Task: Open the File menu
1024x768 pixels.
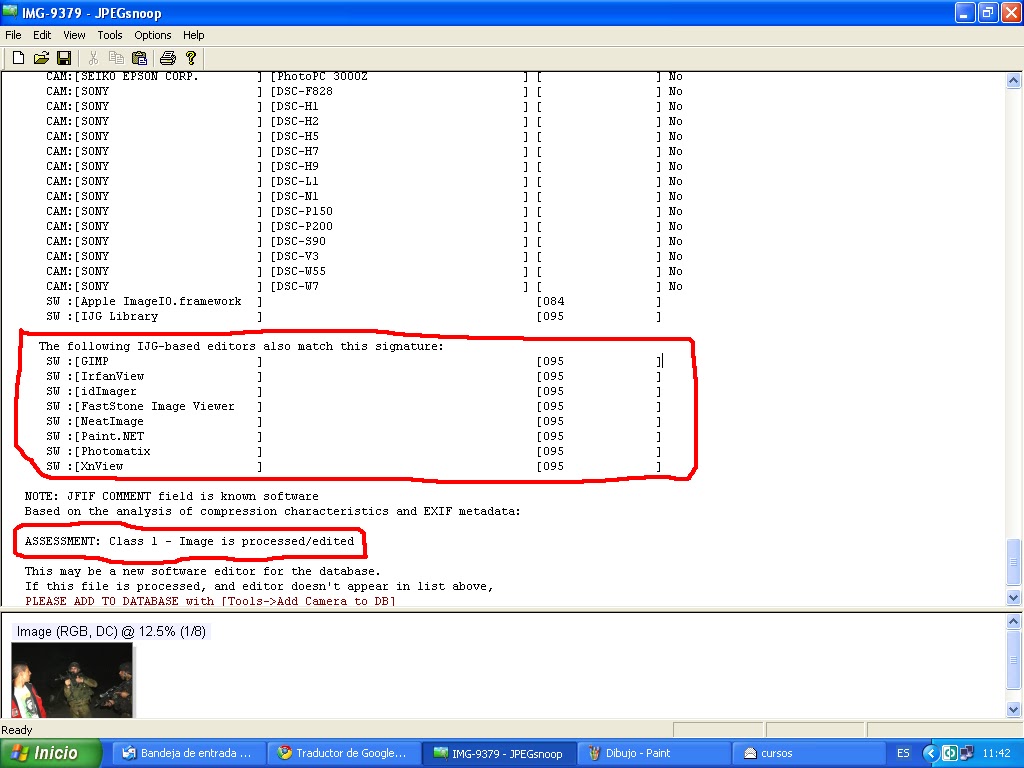Action: pyautogui.click(x=13, y=35)
